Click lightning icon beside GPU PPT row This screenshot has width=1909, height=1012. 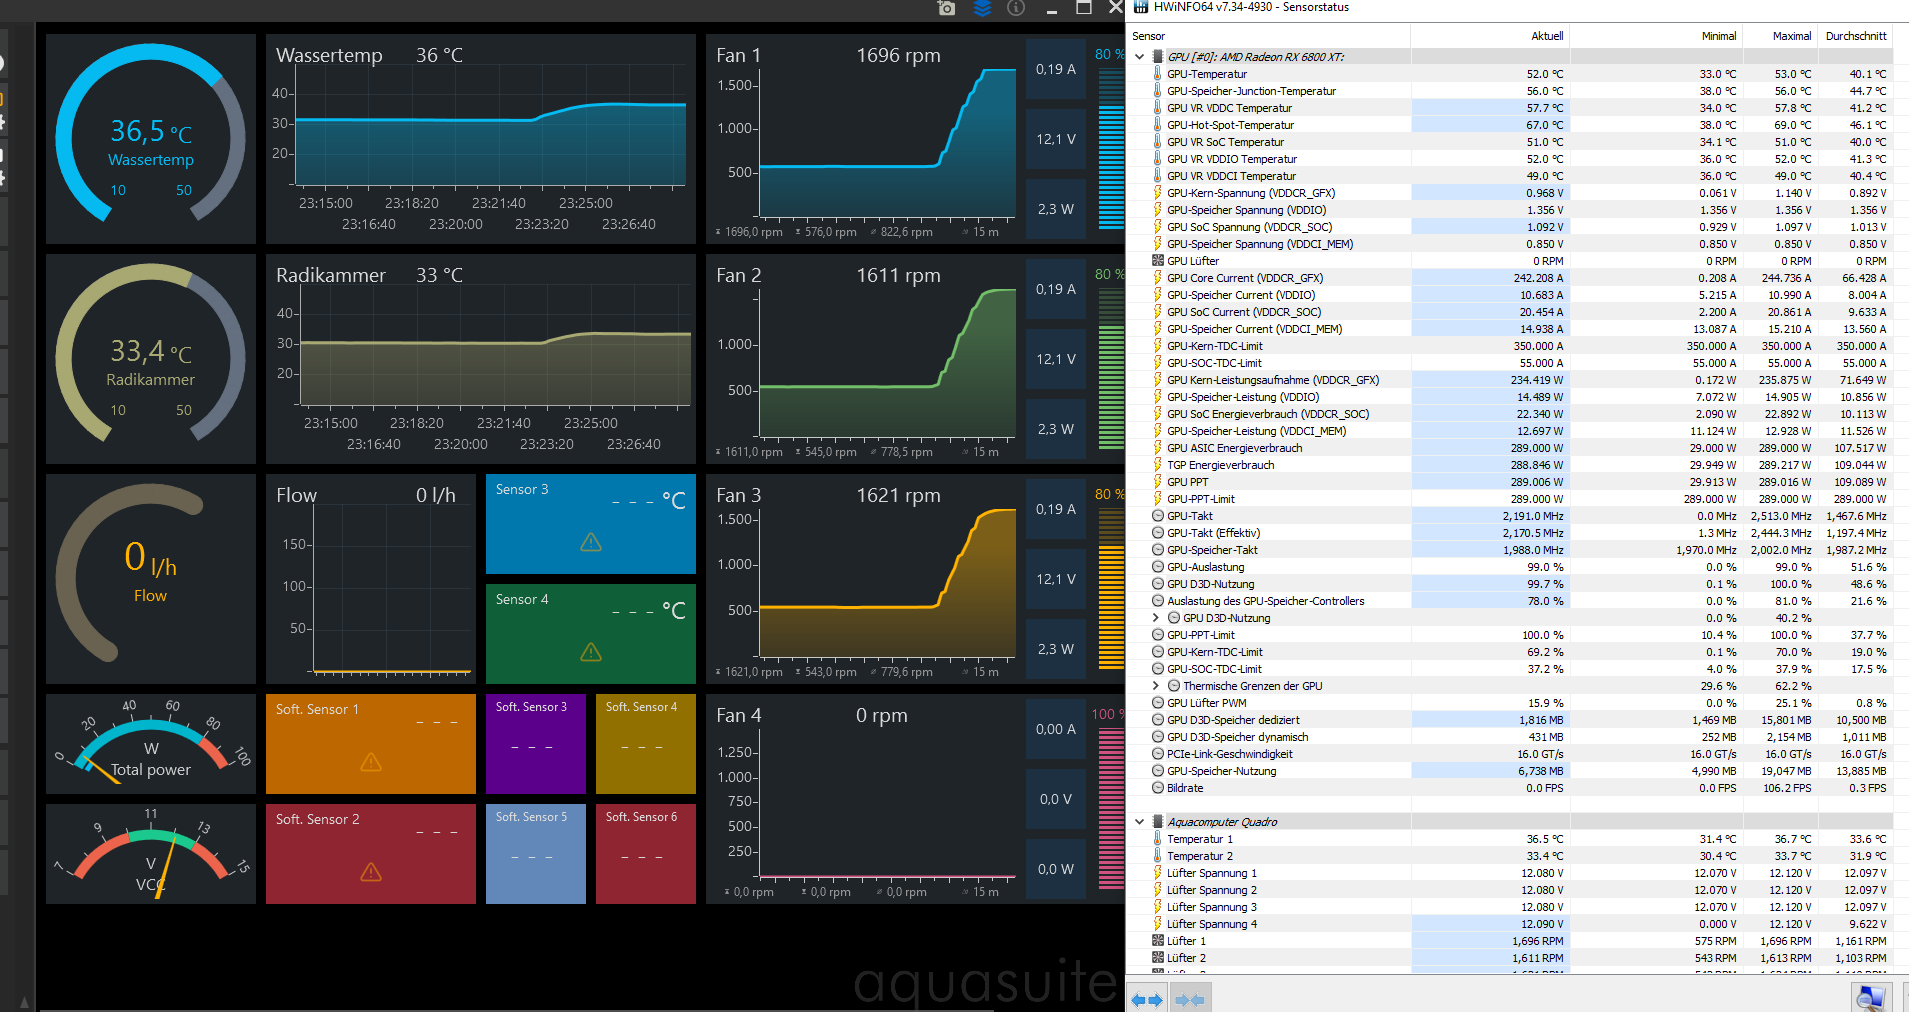[x=1158, y=482]
